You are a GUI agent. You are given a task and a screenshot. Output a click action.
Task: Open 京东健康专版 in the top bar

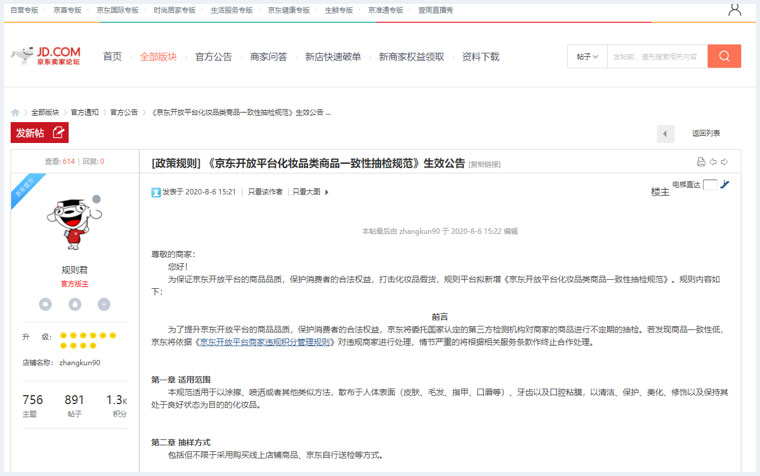(289, 10)
